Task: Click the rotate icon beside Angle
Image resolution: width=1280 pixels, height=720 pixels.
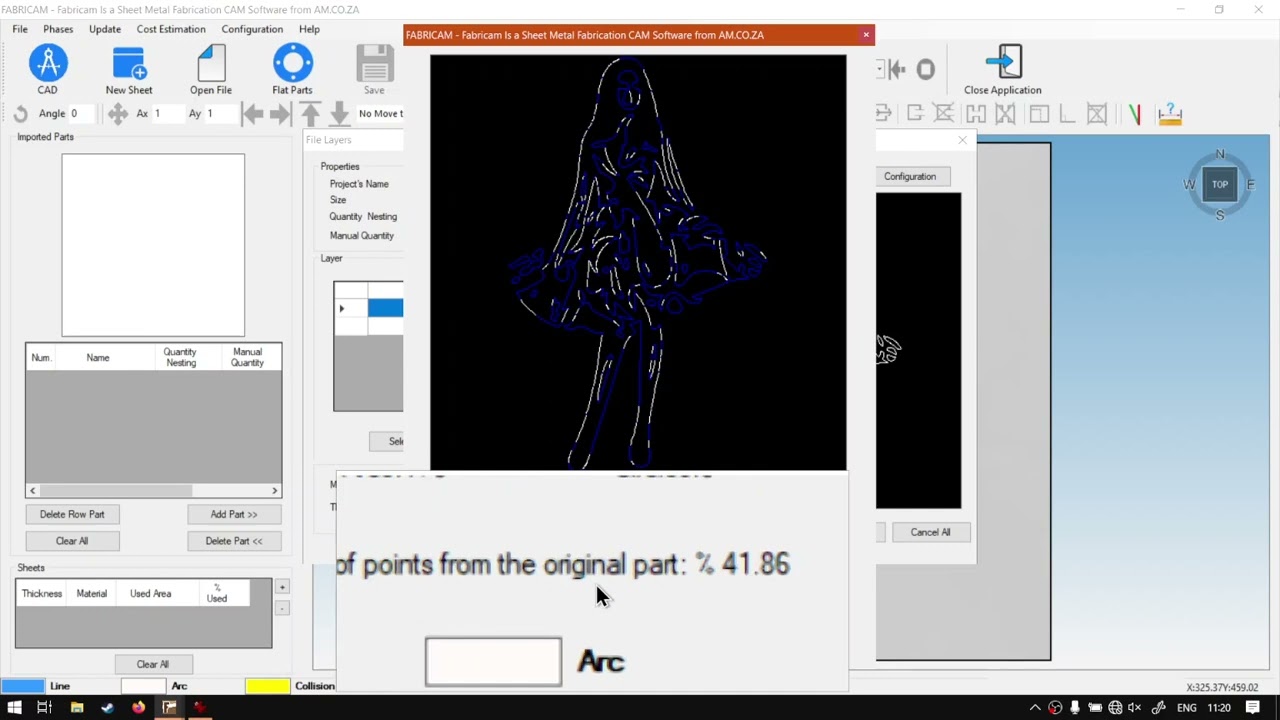Action: 21,114
